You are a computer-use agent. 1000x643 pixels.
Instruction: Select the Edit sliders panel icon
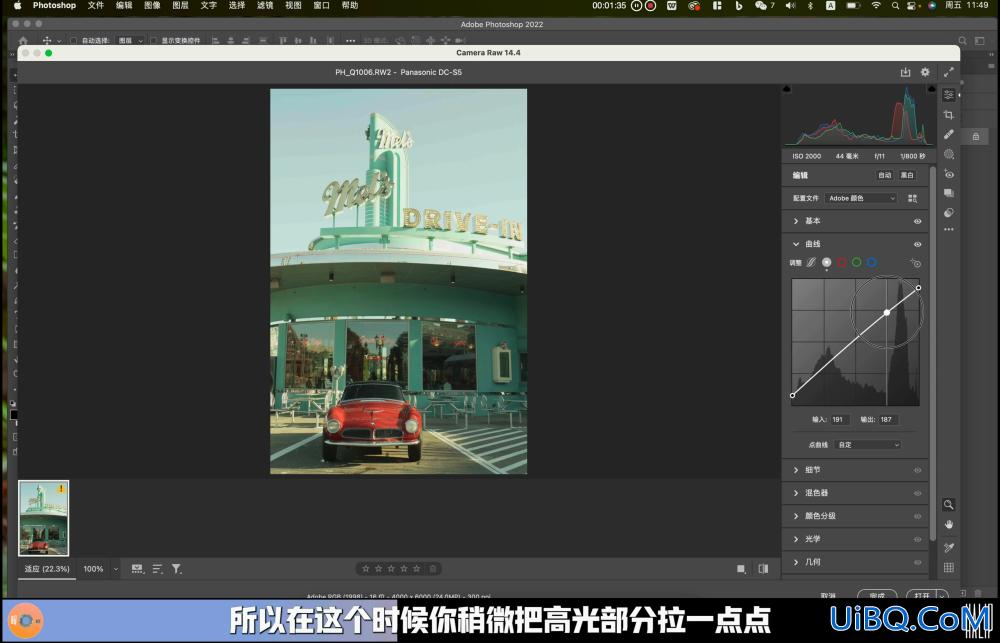pos(949,95)
